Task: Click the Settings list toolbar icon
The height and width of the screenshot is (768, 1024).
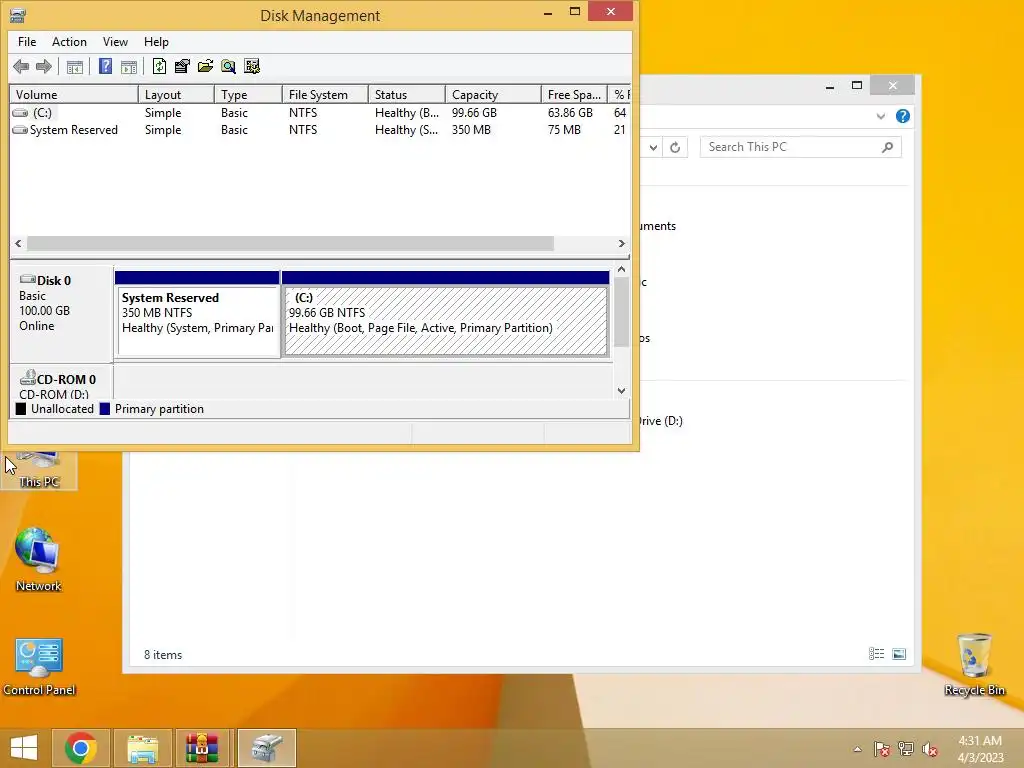Action: point(251,66)
